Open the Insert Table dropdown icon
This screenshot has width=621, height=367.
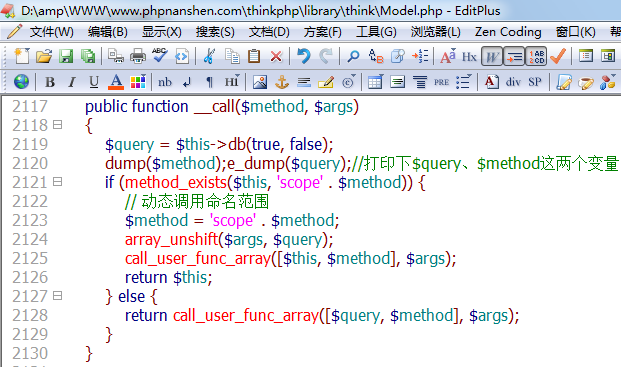point(375,82)
